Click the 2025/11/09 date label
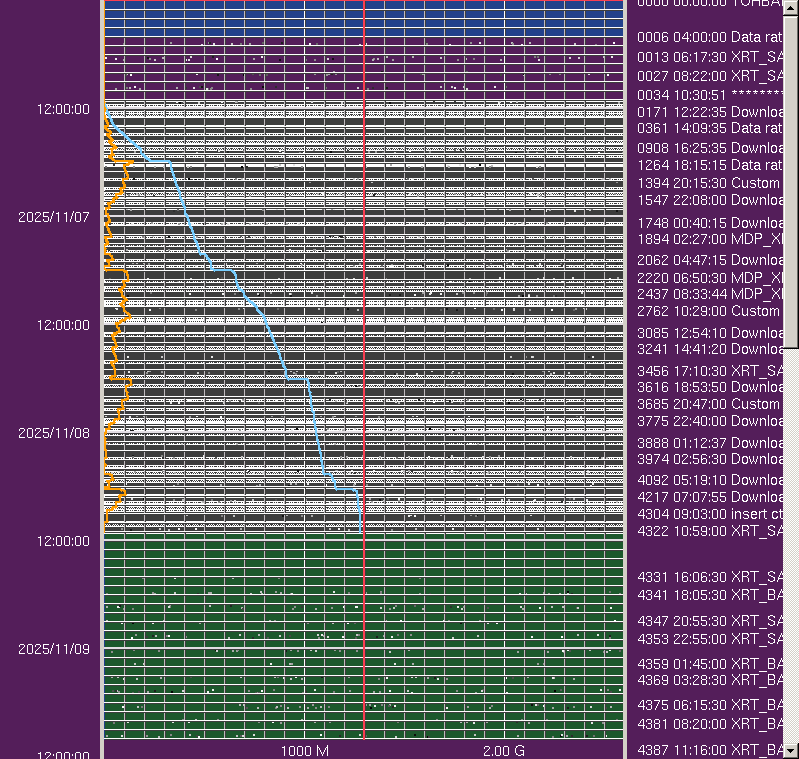 click(x=54, y=649)
